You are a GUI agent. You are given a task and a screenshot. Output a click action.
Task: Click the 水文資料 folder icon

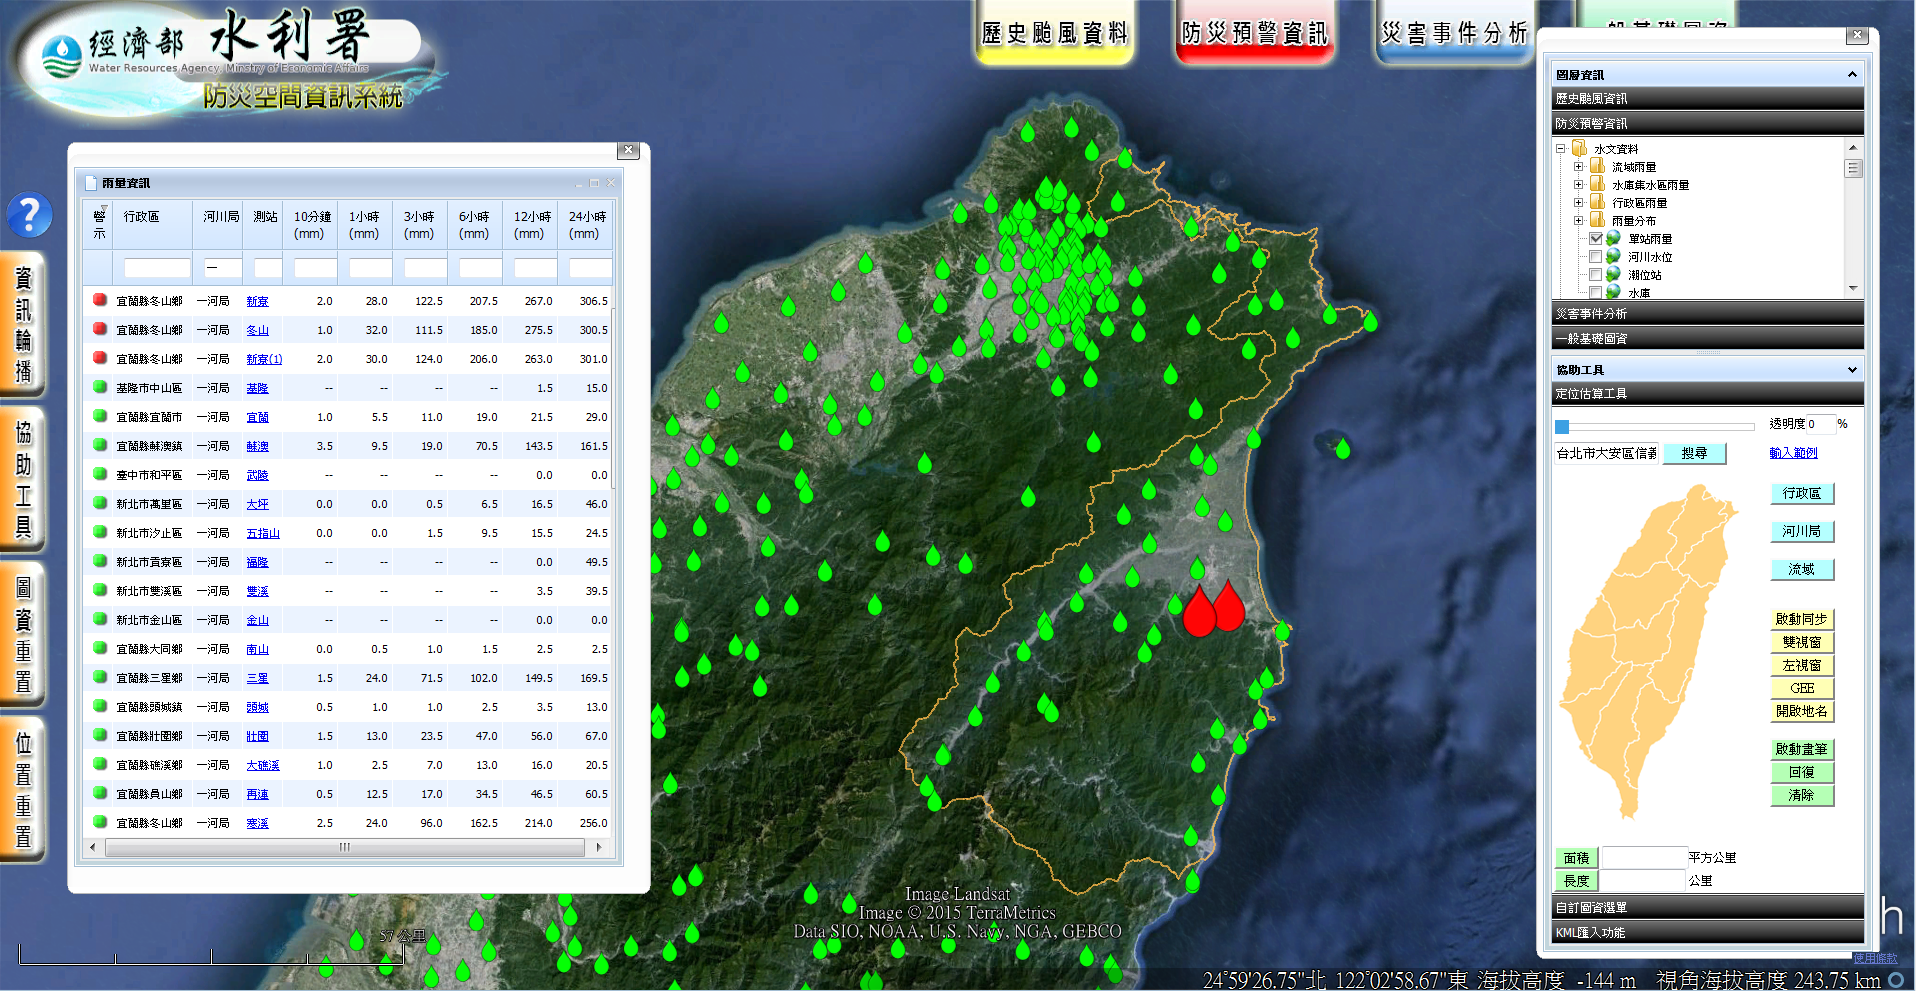pos(1580,148)
